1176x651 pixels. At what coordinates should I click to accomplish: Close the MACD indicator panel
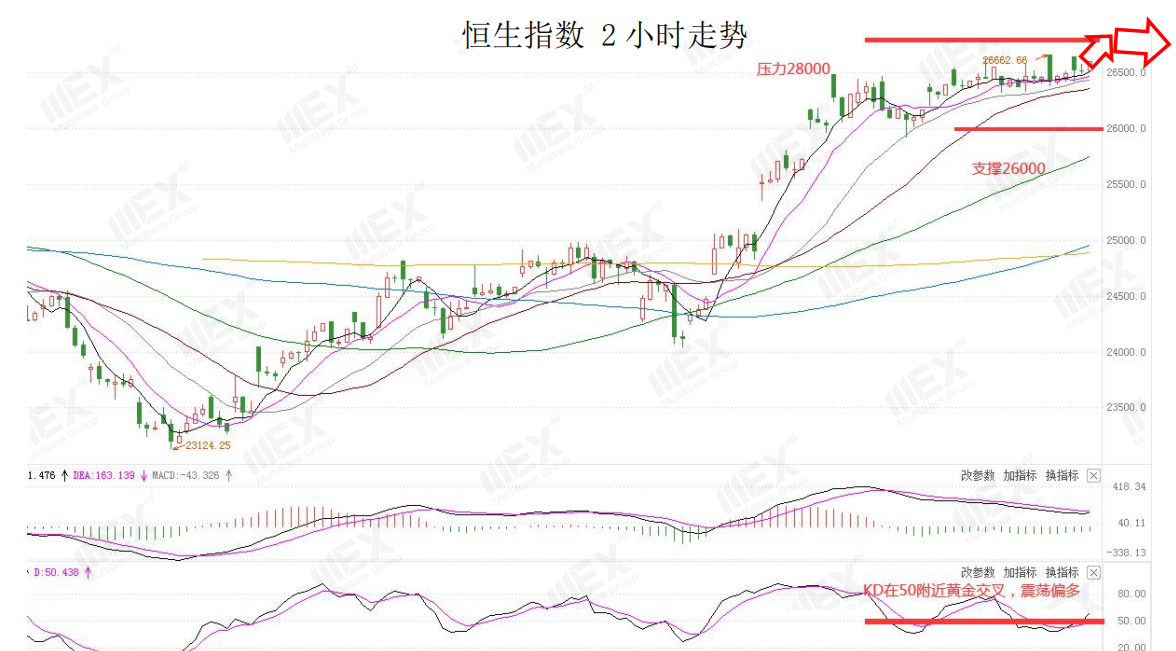(1094, 476)
